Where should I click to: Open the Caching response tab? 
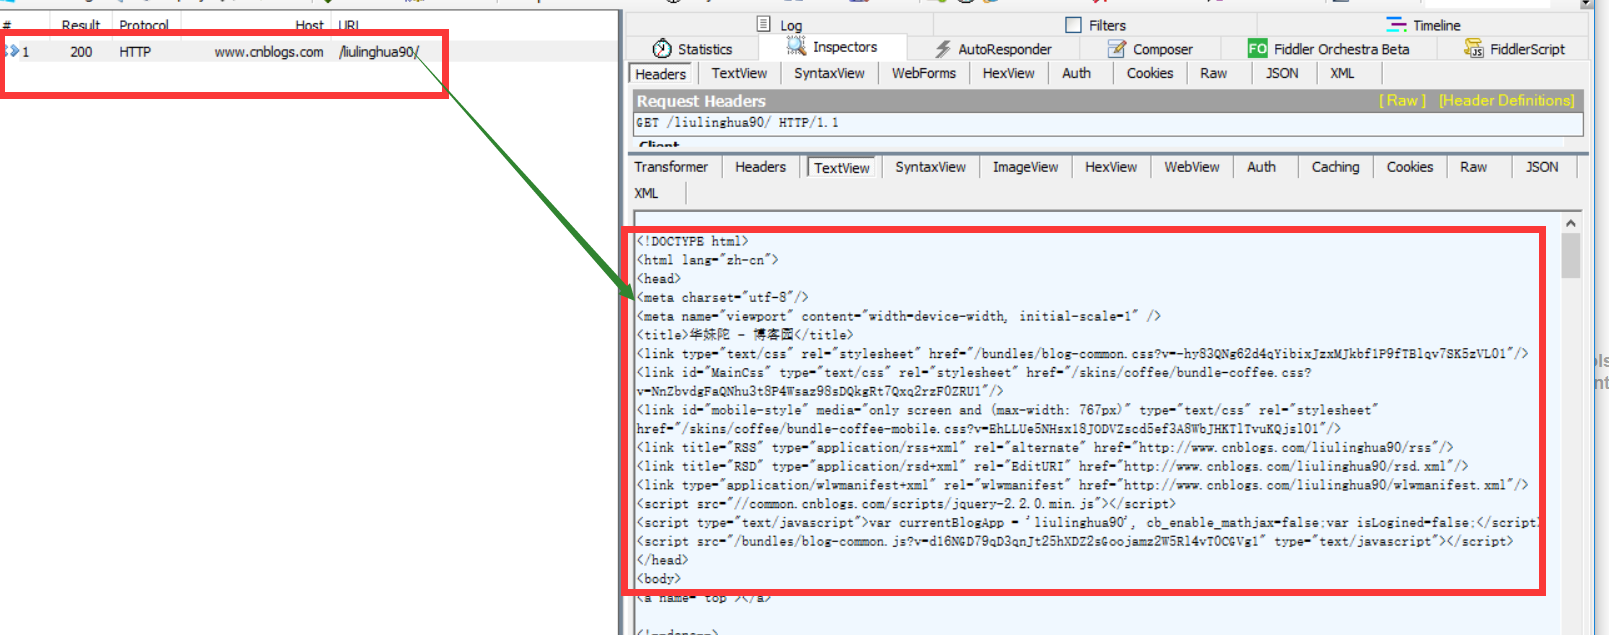tap(1335, 167)
